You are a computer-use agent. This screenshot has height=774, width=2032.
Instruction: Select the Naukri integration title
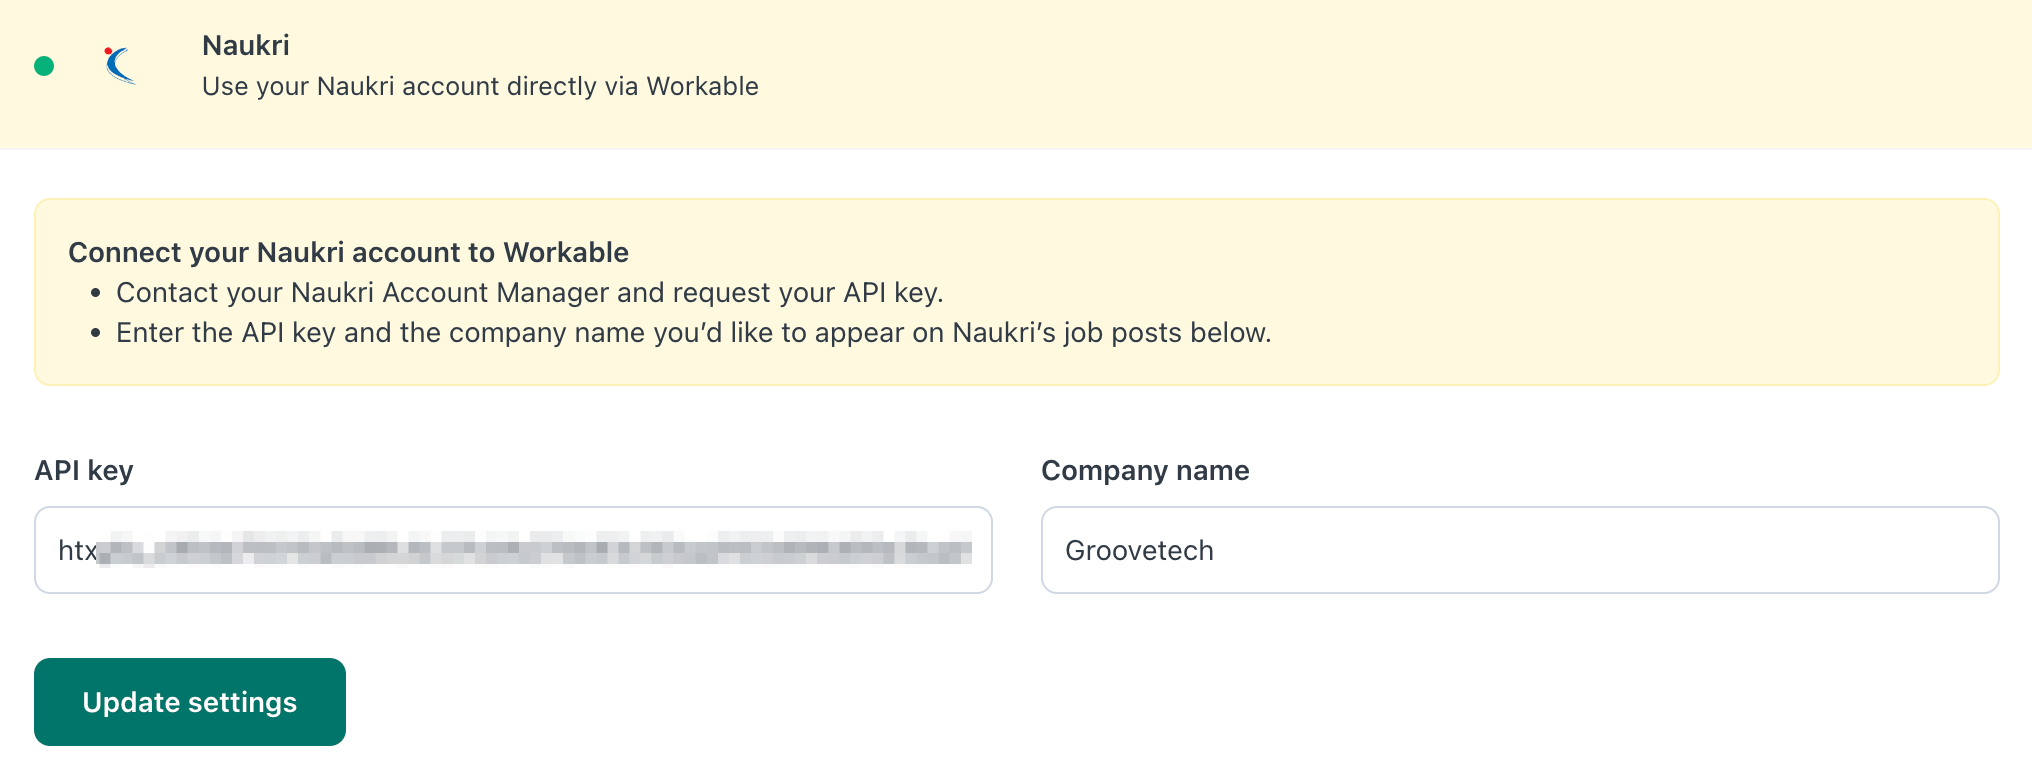[x=246, y=45]
